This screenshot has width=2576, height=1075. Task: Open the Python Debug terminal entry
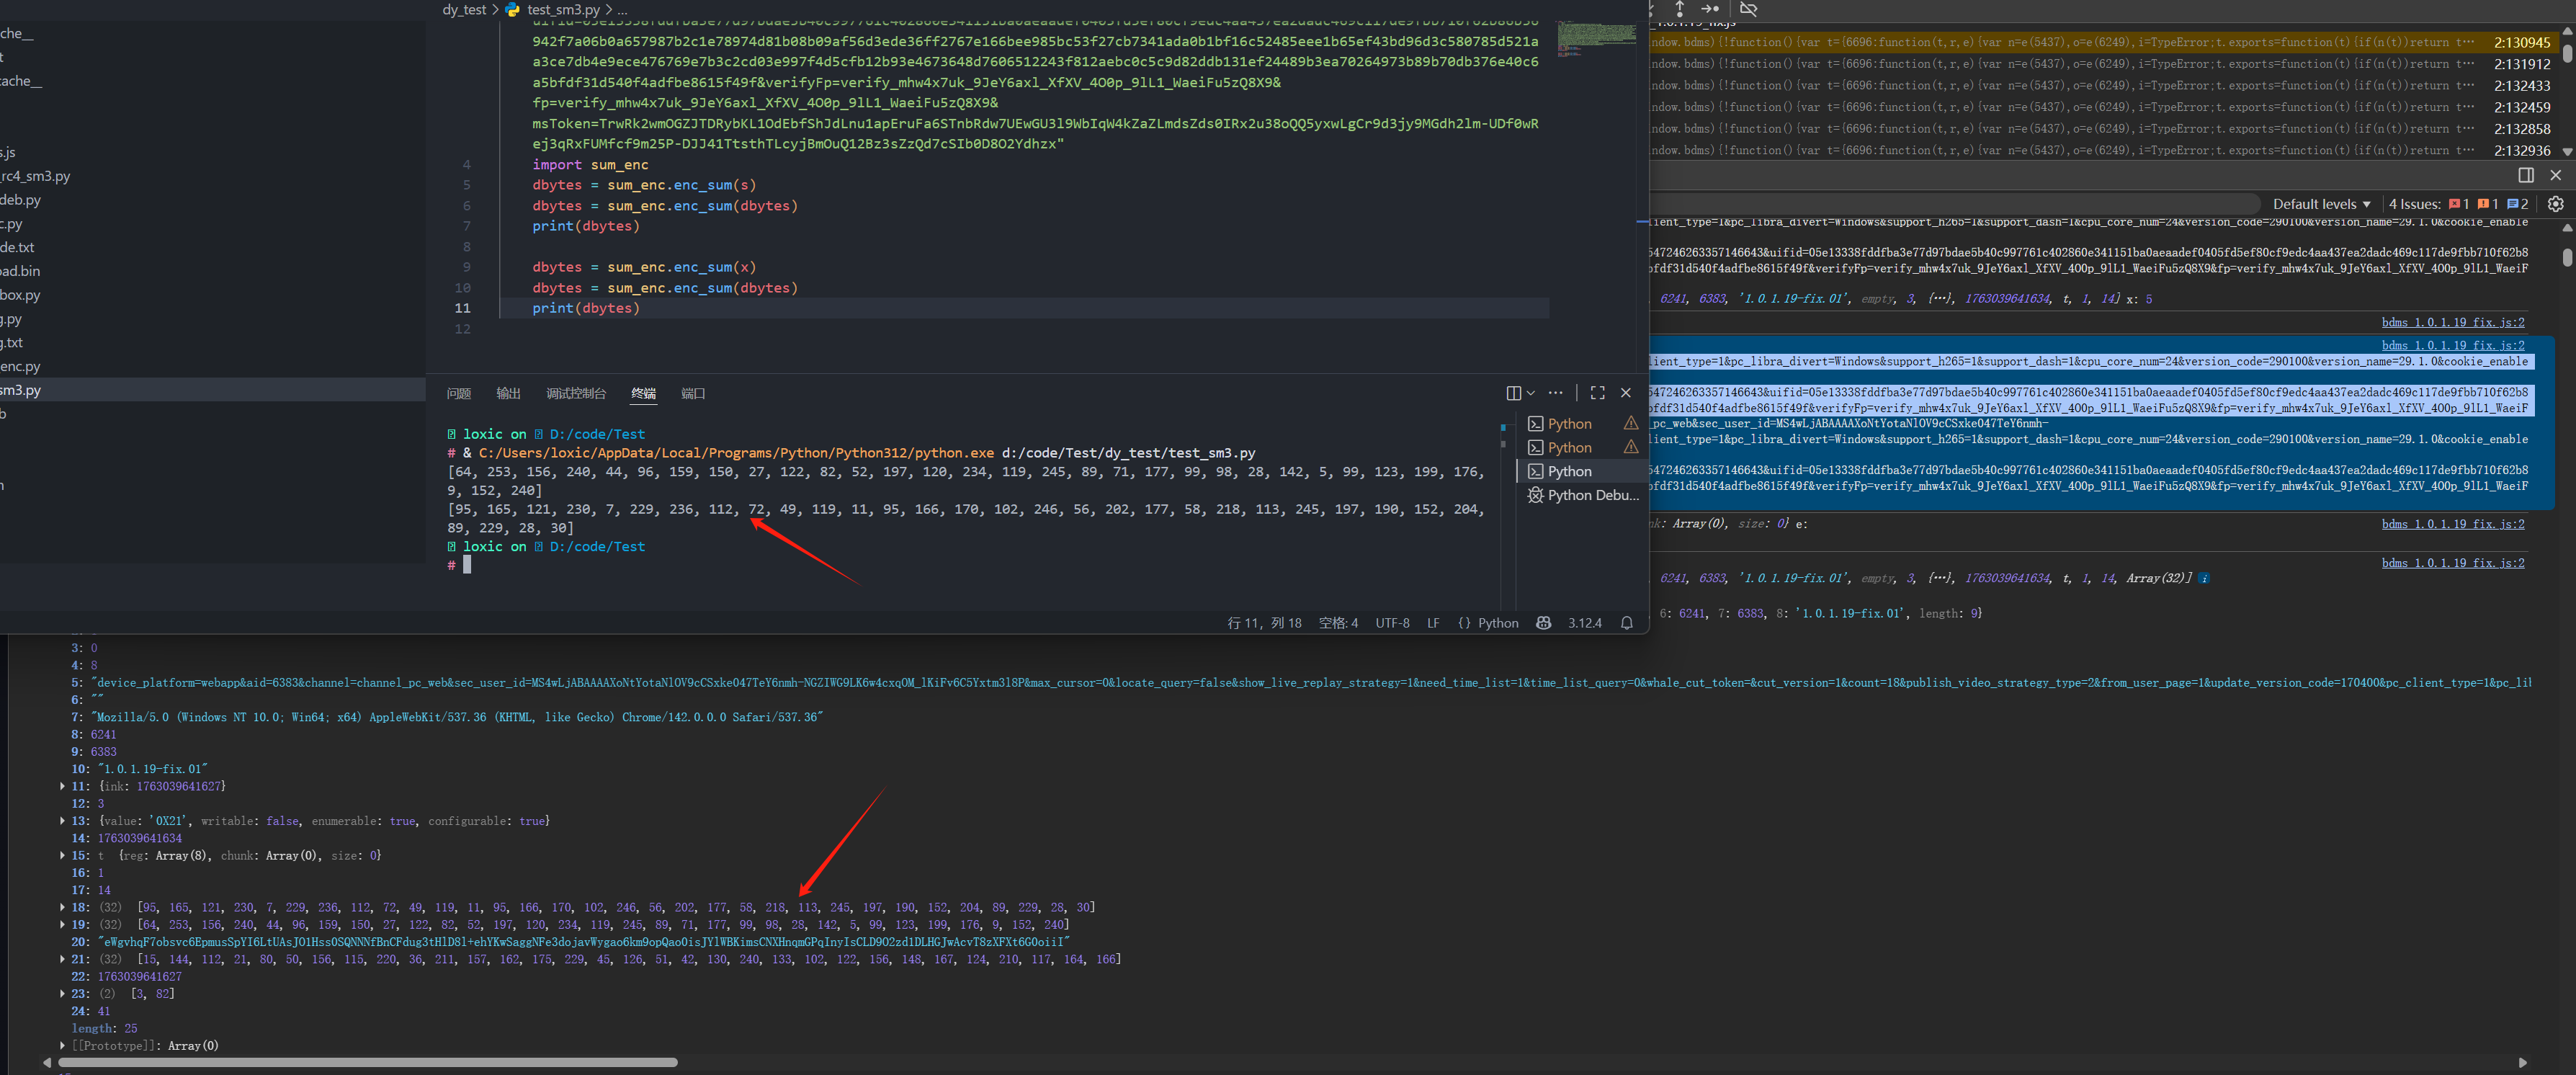pyautogui.click(x=1590, y=495)
